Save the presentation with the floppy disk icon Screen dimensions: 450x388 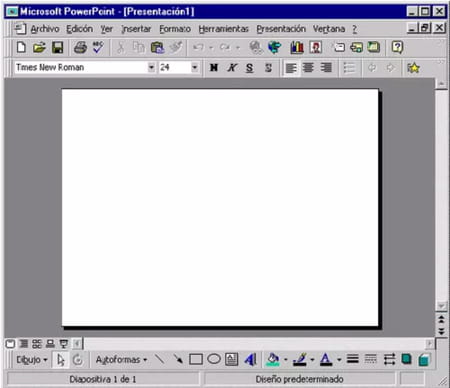click(58, 47)
